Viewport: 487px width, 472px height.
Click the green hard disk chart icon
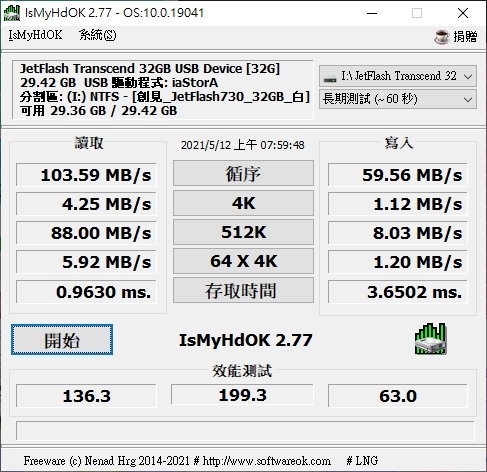(x=430, y=339)
